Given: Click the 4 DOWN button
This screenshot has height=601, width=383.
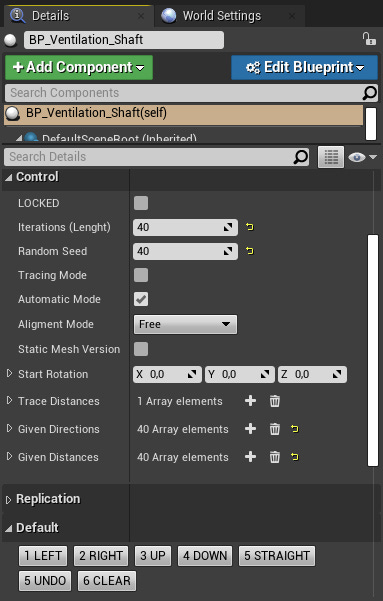Looking at the screenshot, I should [x=205, y=556].
